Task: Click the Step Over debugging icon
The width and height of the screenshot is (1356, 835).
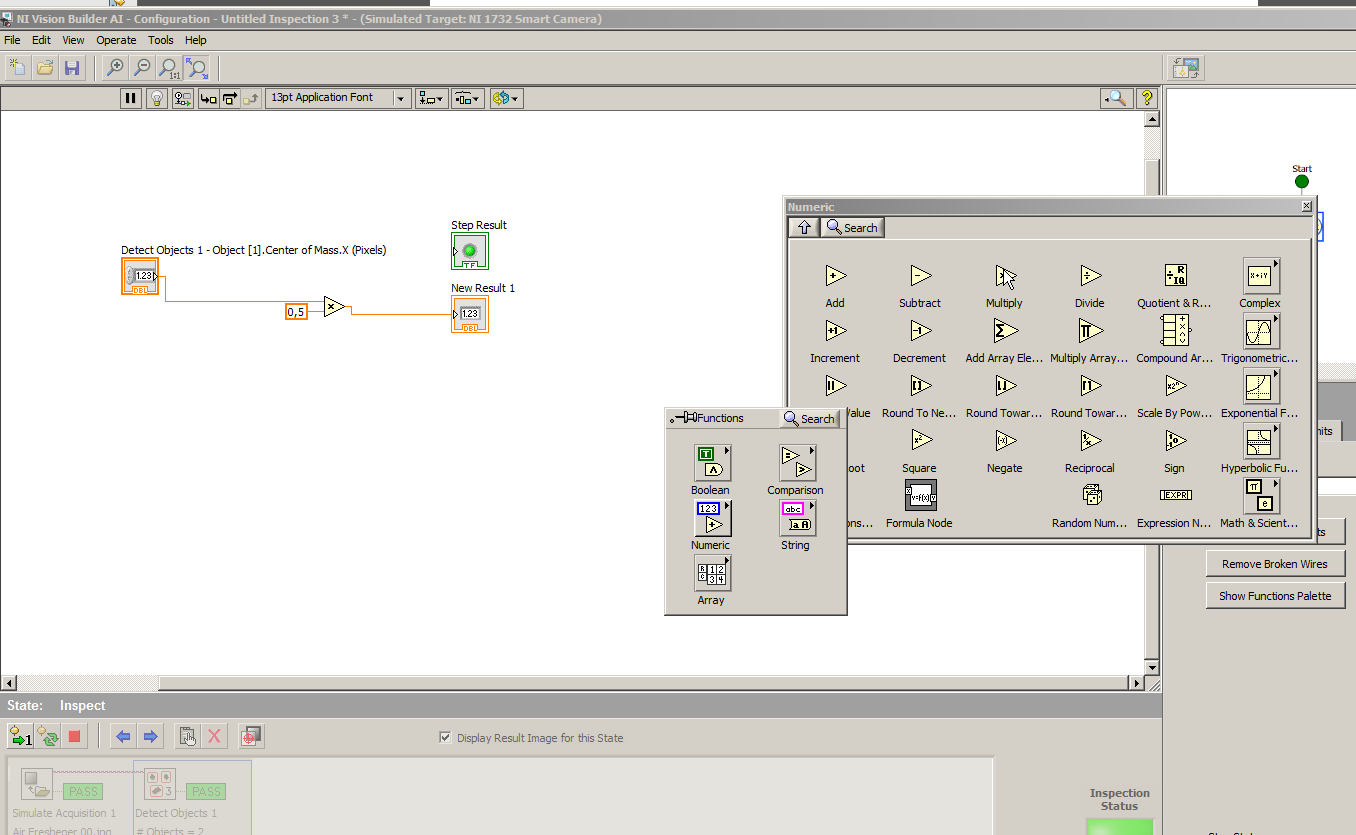Action: pos(230,98)
